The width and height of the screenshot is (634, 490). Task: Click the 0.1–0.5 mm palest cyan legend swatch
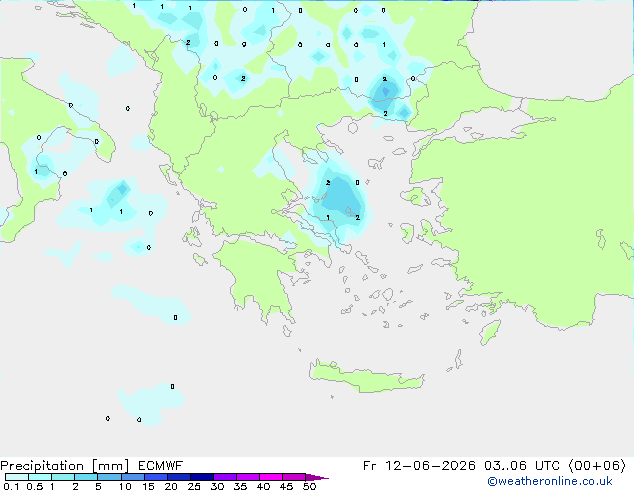coord(17,477)
